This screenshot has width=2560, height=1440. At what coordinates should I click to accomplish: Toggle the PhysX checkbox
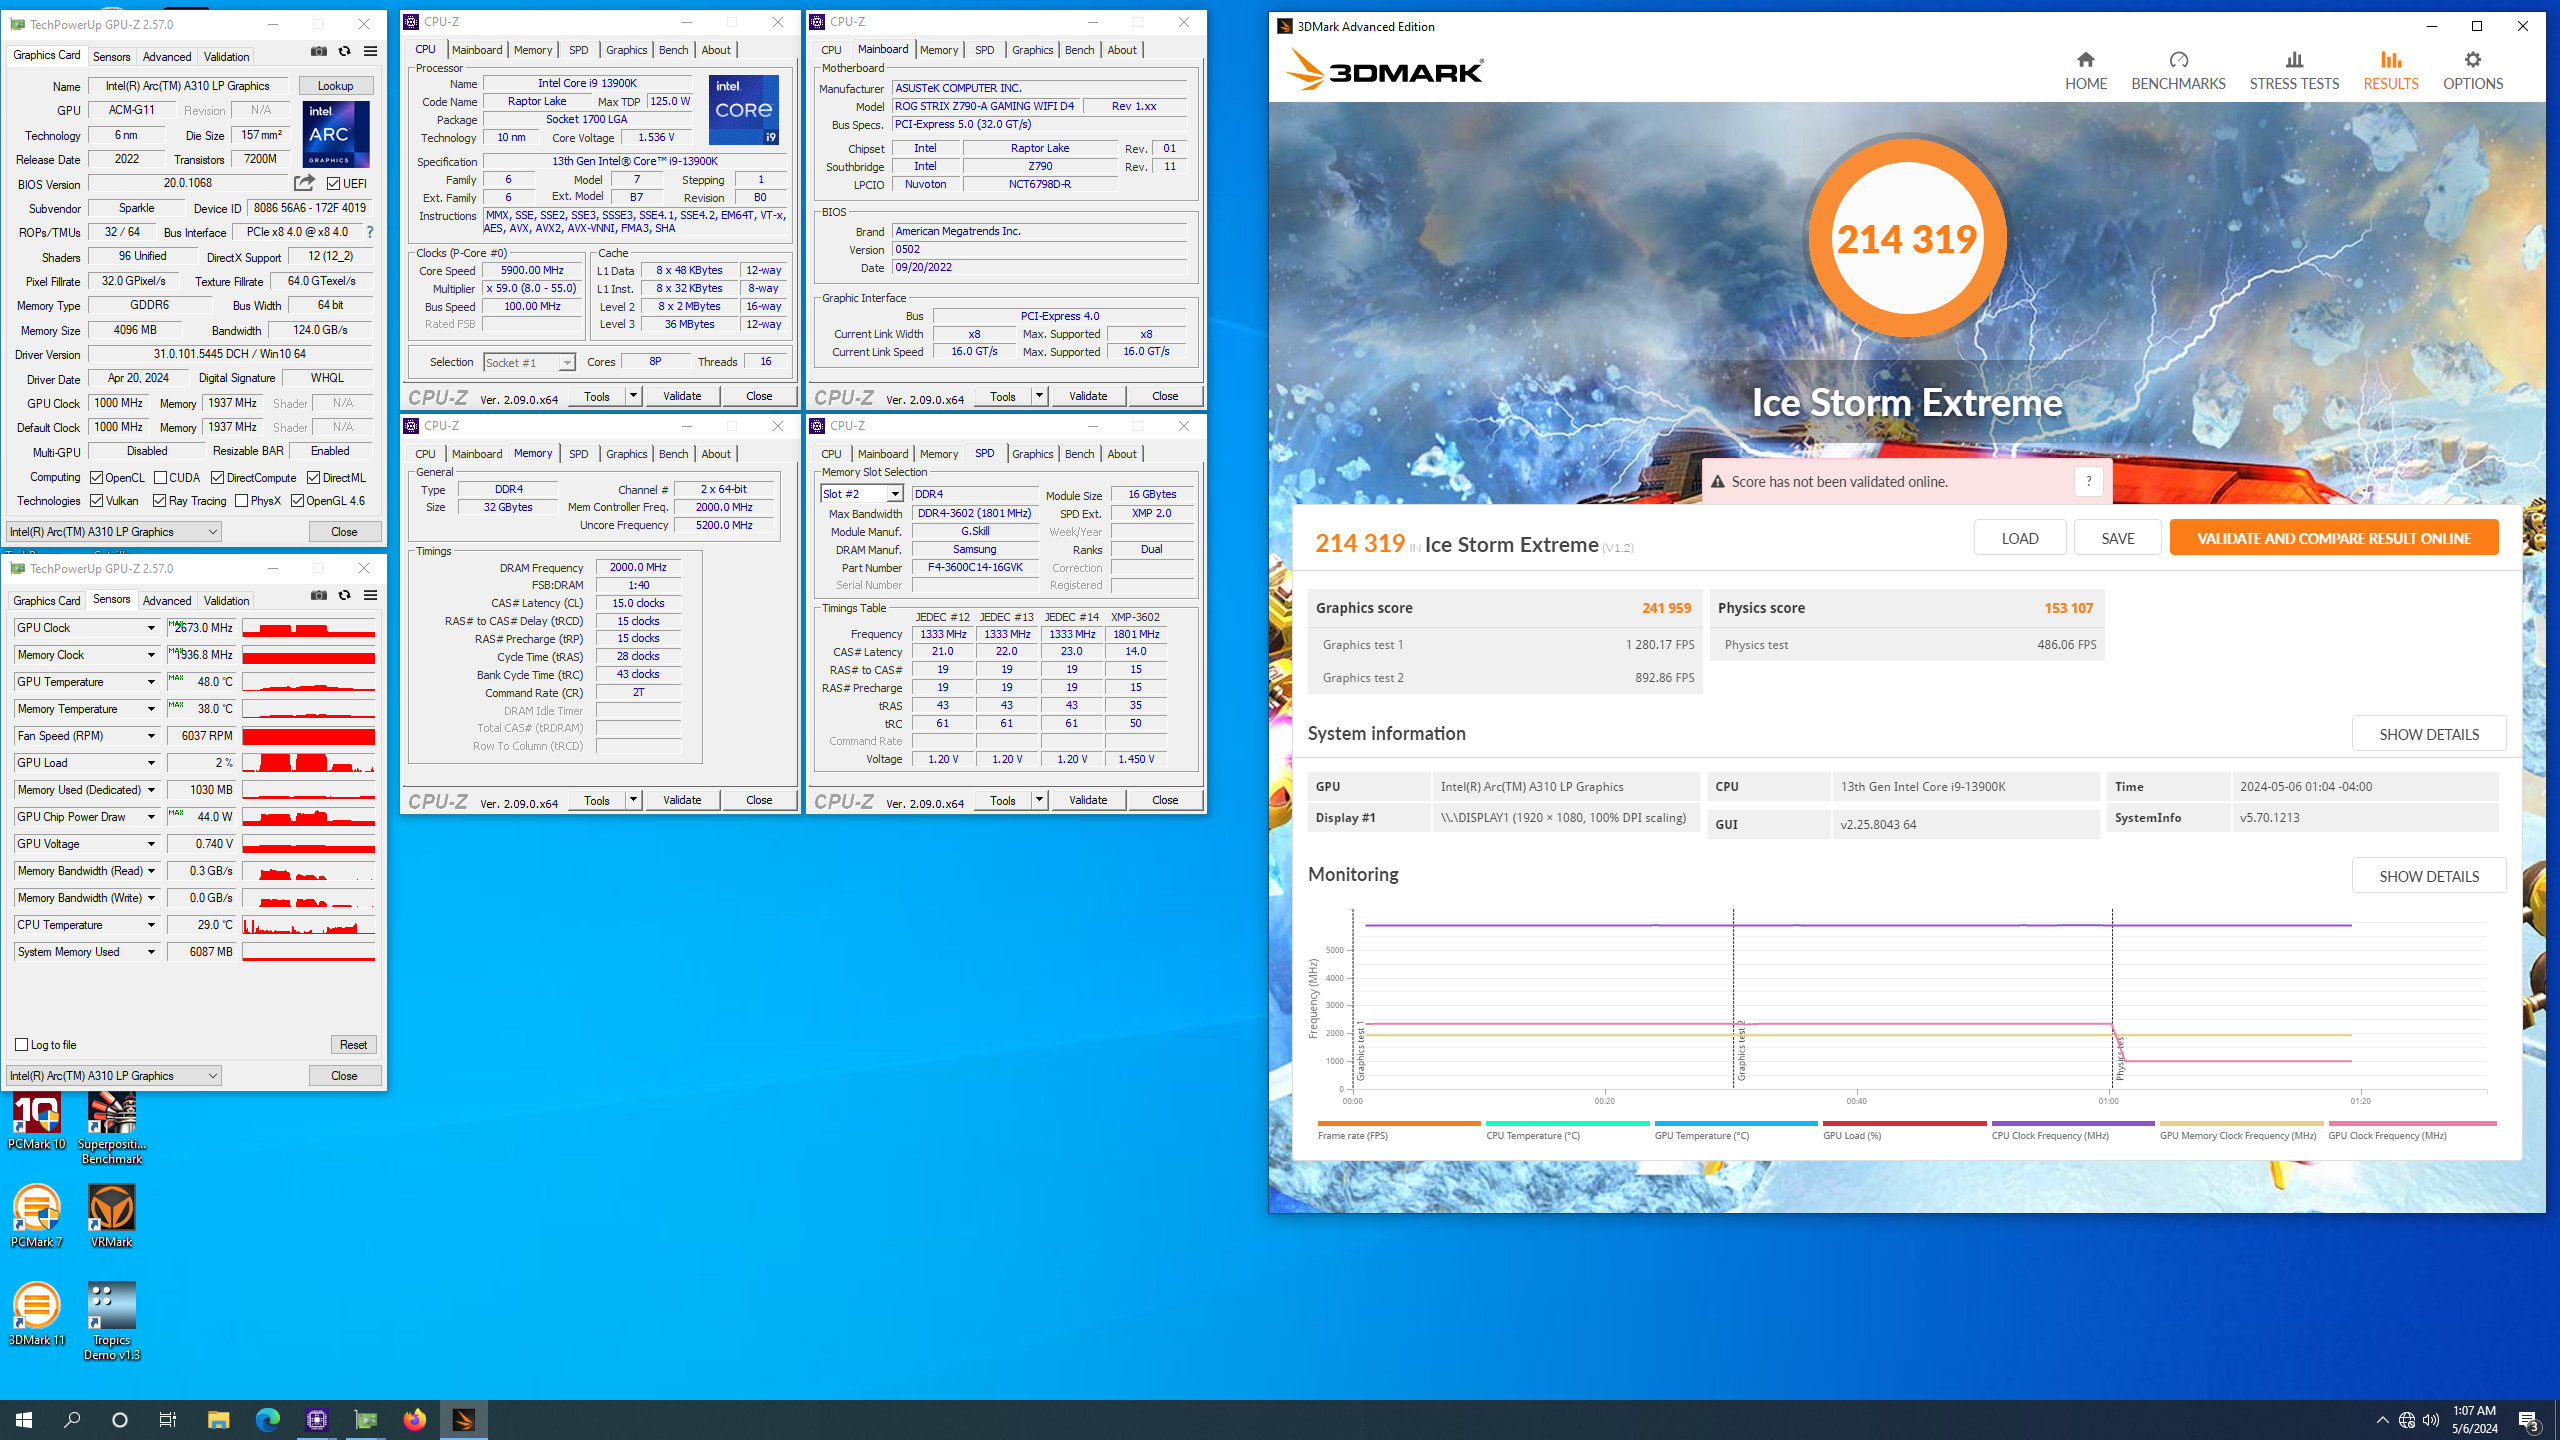pos(241,501)
